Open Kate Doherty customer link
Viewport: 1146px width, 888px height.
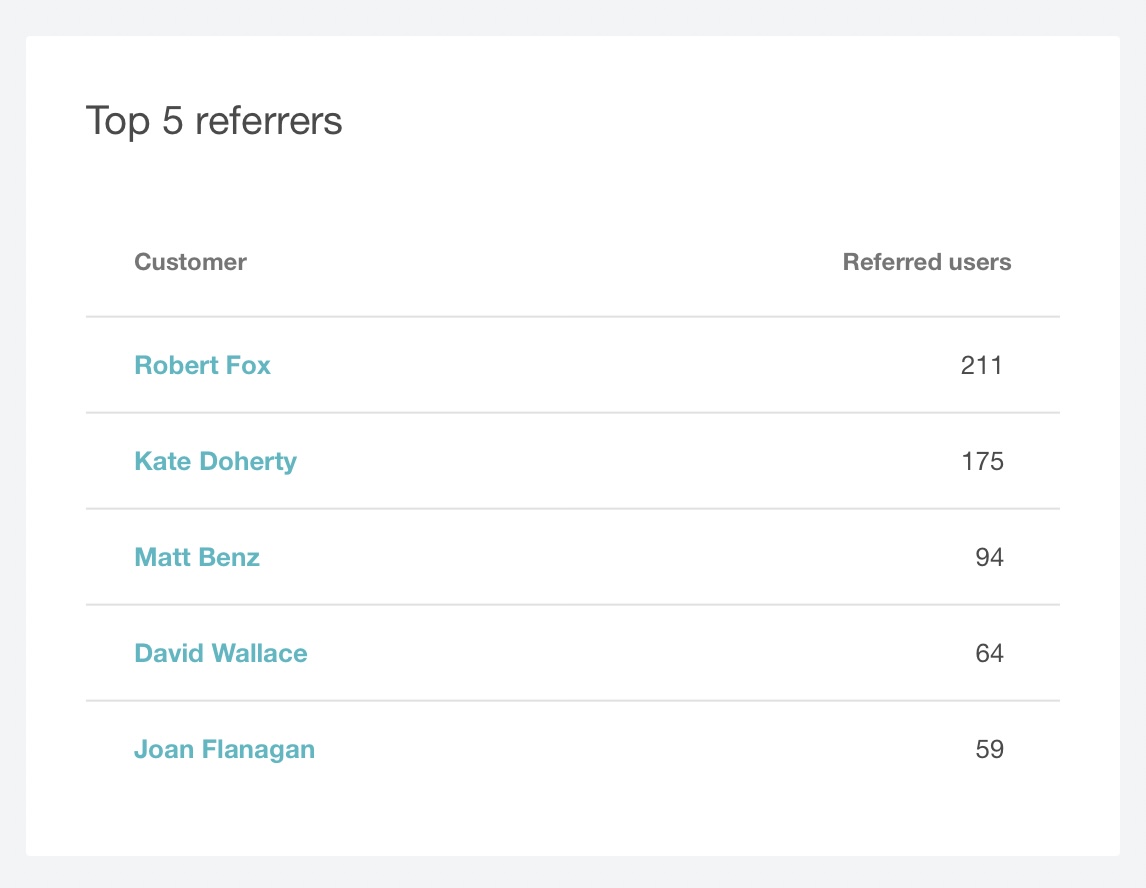(215, 461)
